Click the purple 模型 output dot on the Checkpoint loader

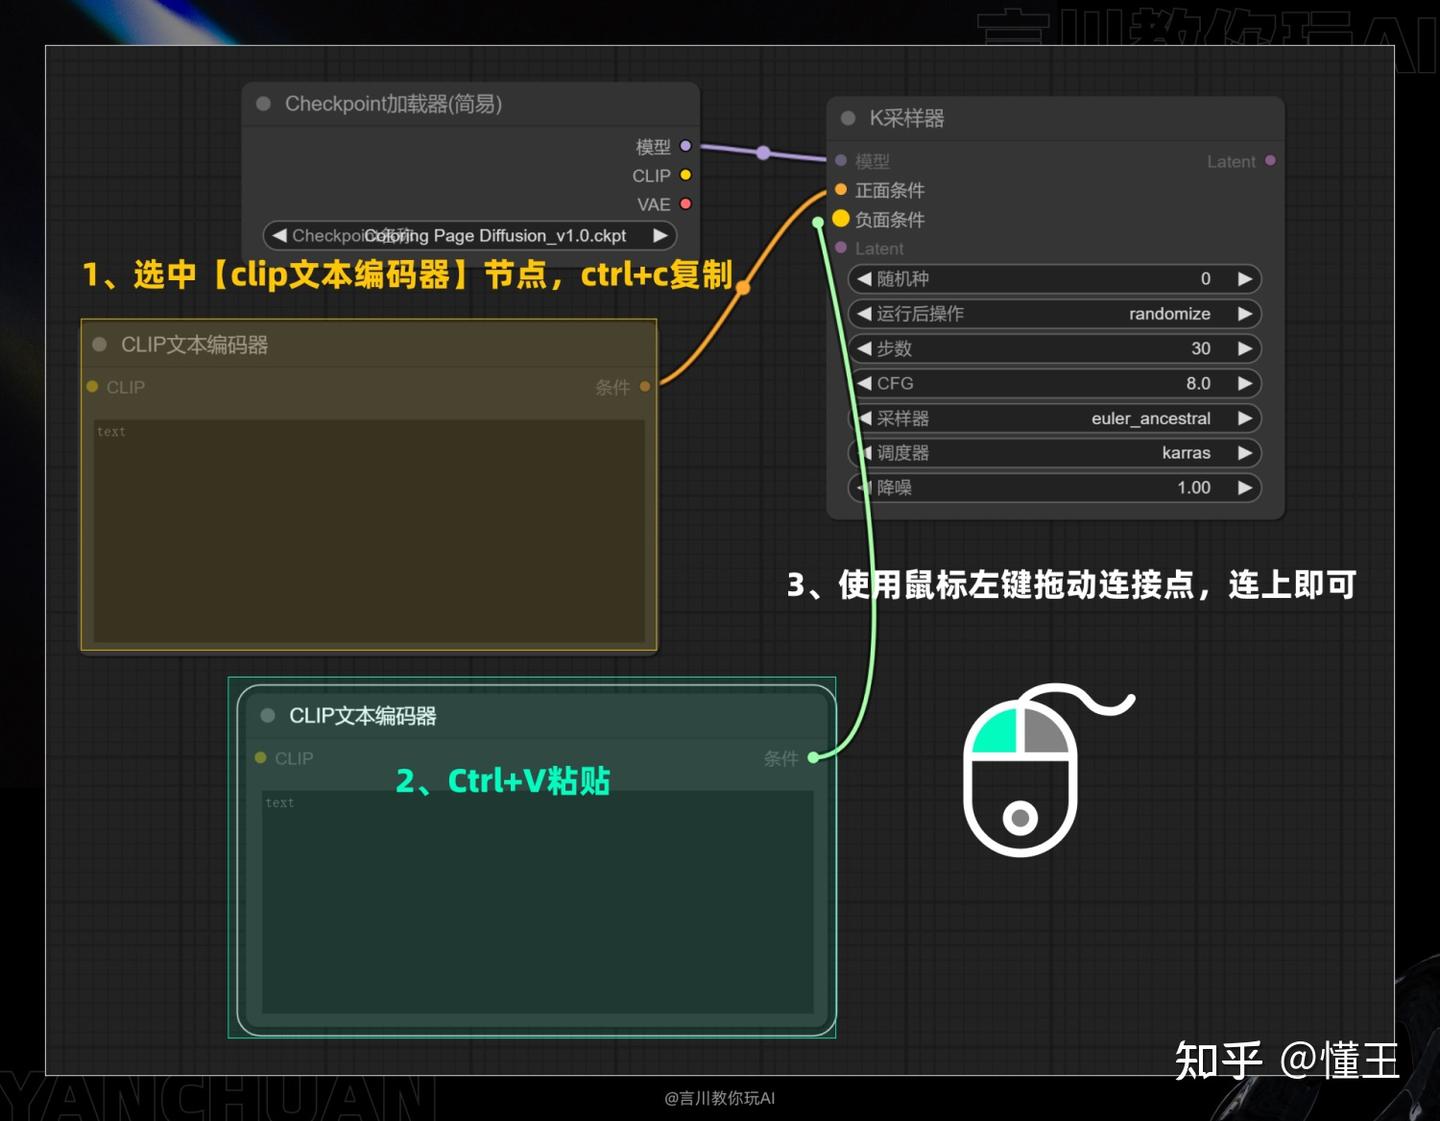point(685,146)
